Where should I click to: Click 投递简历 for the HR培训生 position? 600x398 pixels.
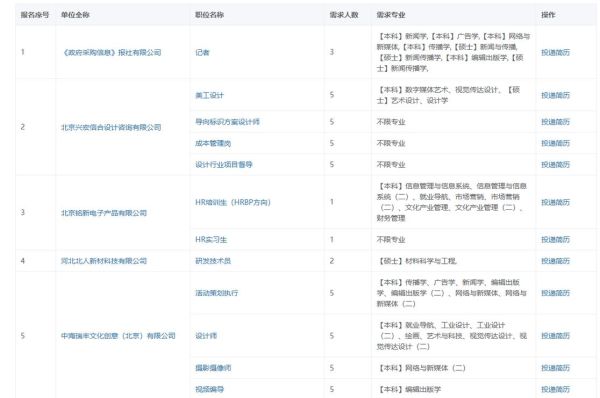pos(555,202)
